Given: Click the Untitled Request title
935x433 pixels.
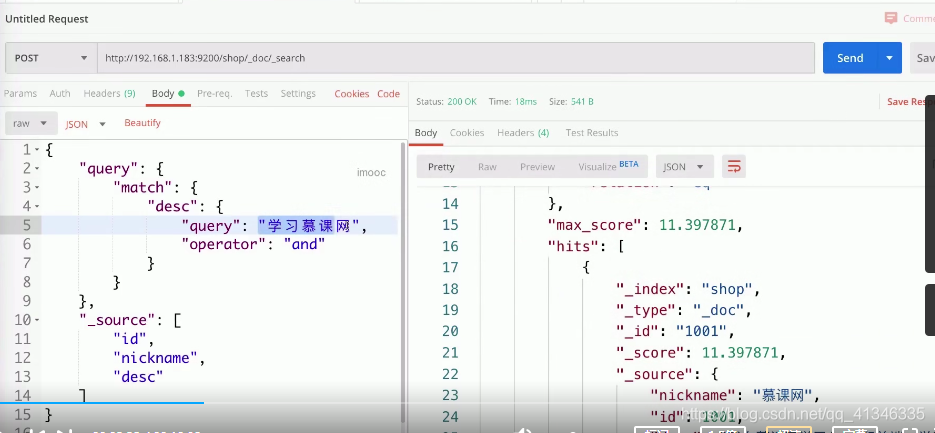Looking at the screenshot, I should pyautogui.click(x=47, y=19).
